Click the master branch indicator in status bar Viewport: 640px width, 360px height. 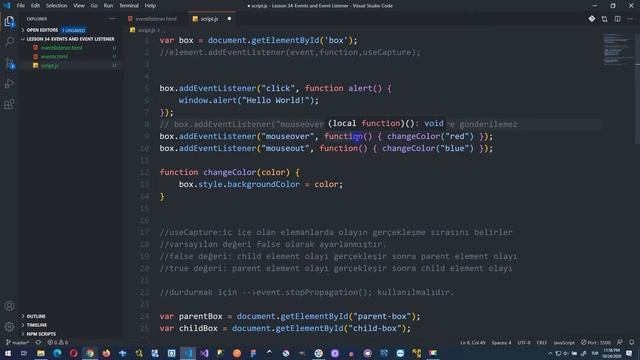pos(18,342)
